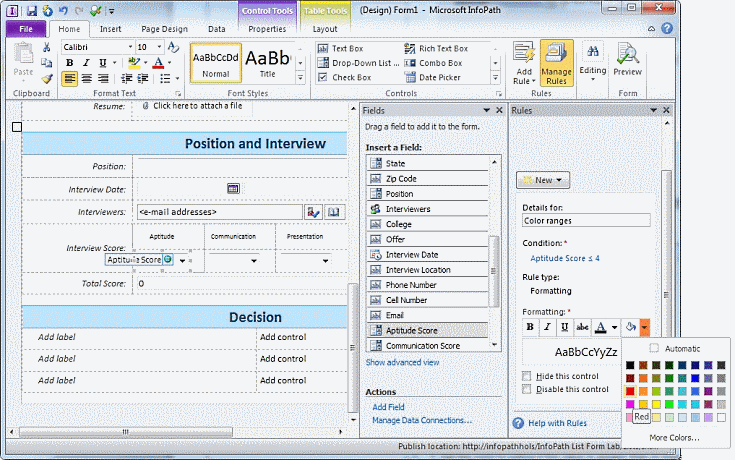The height and width of the screenshot is (460, 735).
Task: Insert a Combo Box control
Action: pyautogui.click(x=433, y=63)
